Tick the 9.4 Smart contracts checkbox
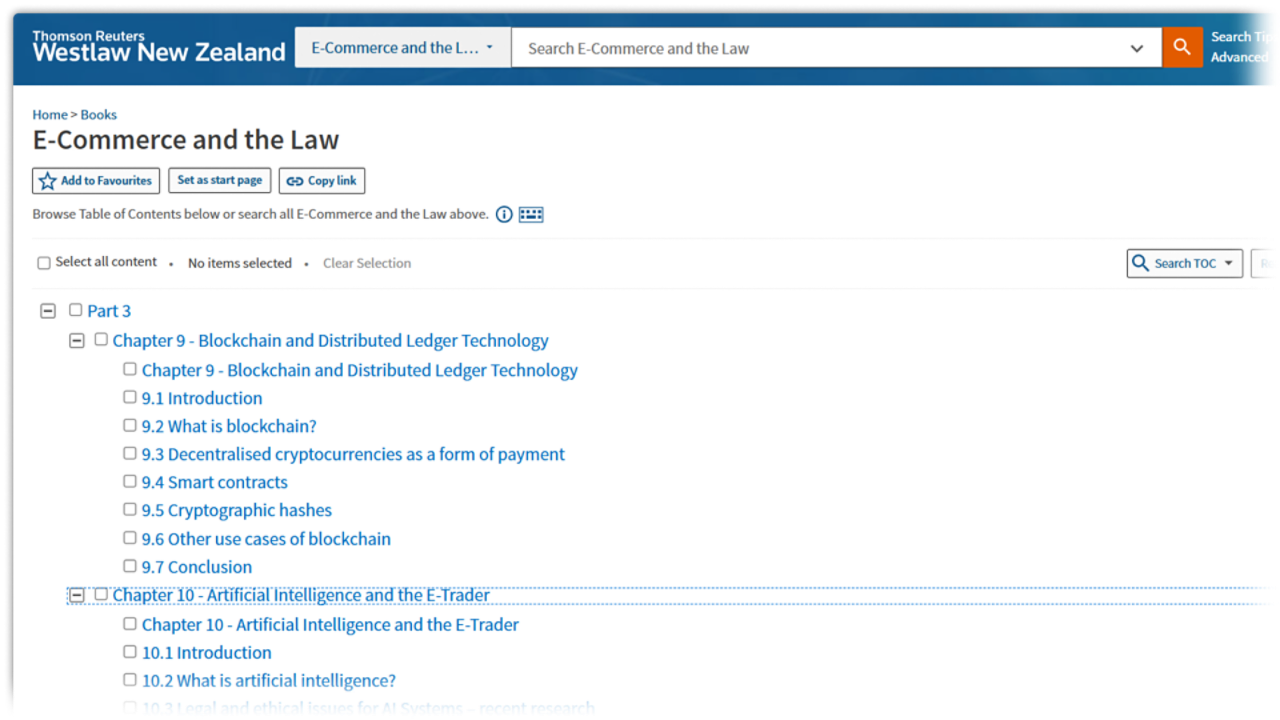Viewport: 1280px width, 720px height. coord(130,481)
